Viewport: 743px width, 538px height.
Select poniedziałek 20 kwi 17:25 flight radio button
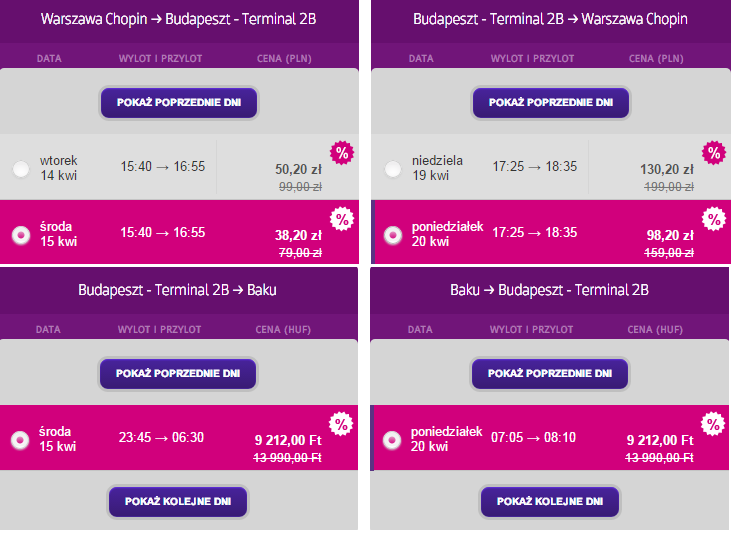pyautogui.click(x=393, y=235)
